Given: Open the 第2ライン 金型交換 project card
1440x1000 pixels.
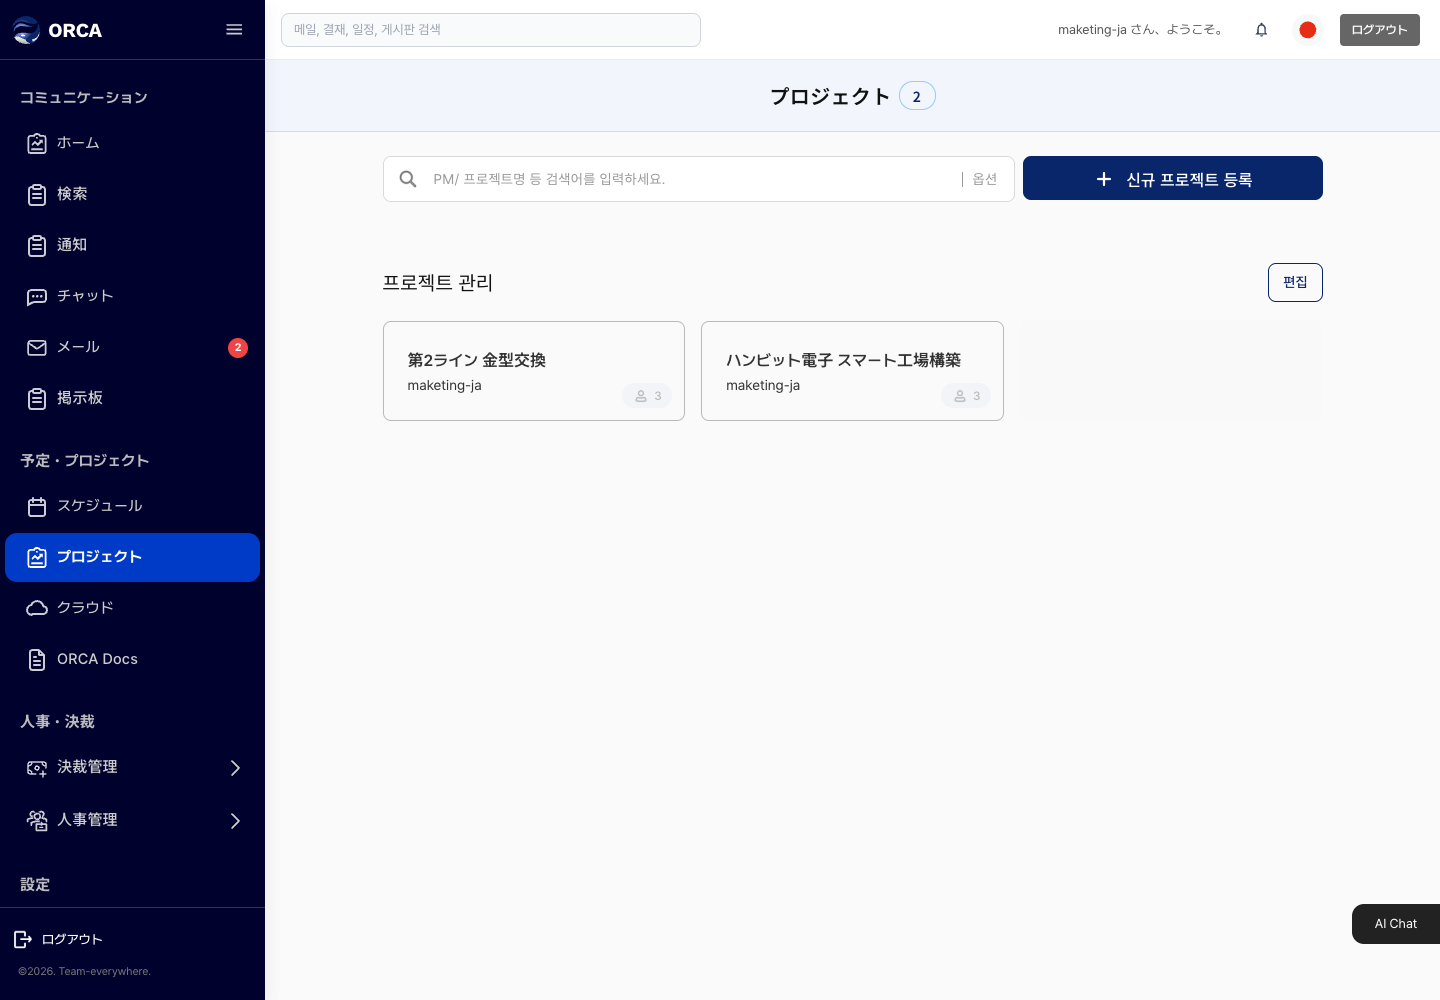Looking at the screenshot, I should pyautogui.click(x=534, y=371).
